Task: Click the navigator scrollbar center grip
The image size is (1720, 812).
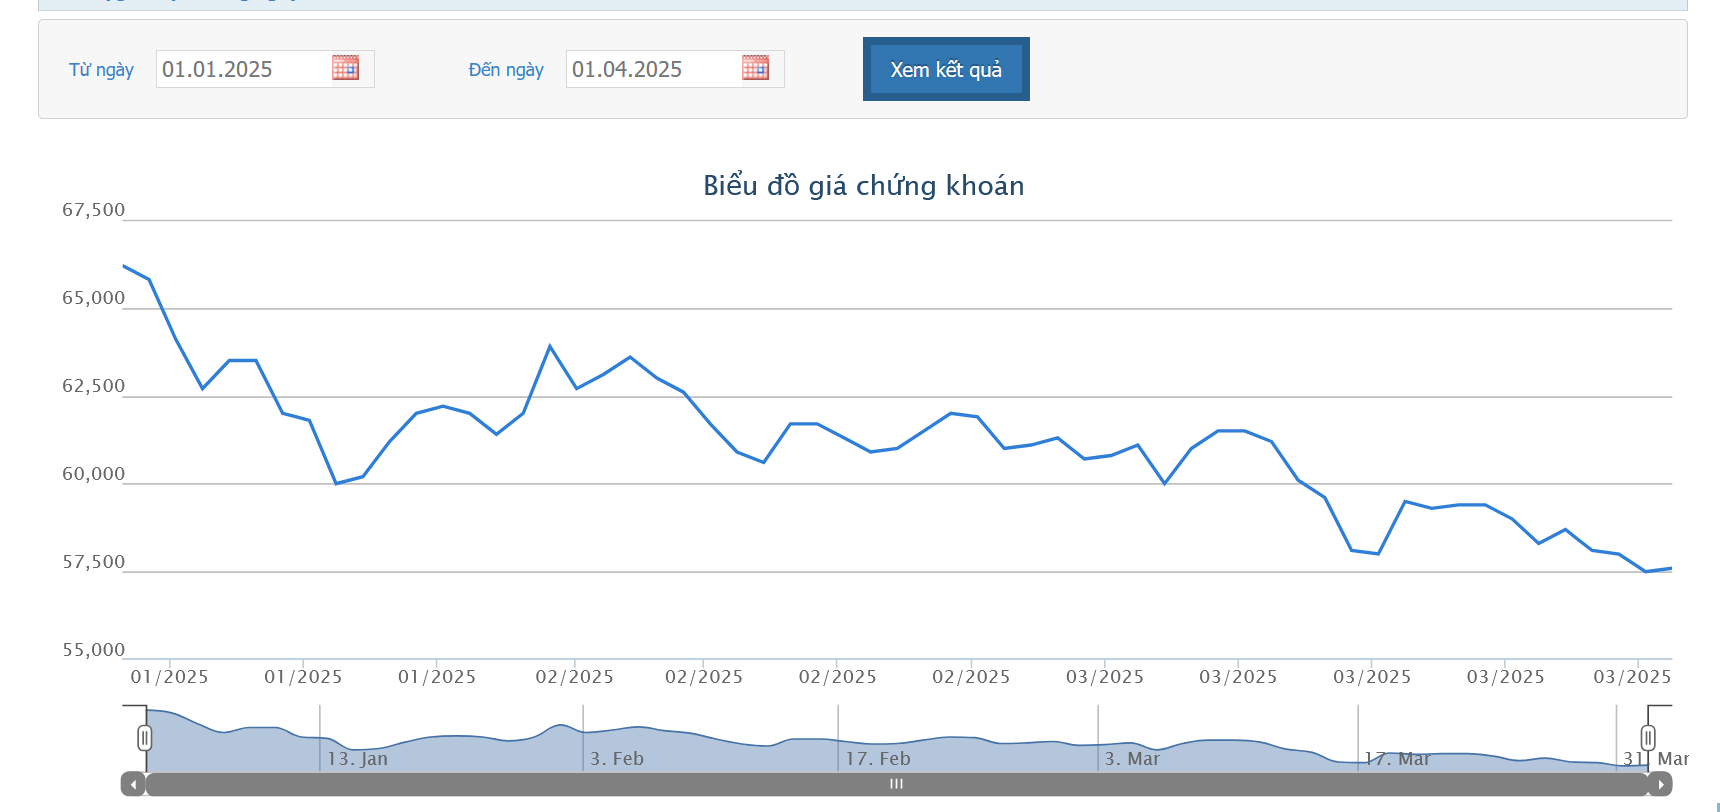Action: click(x=896, y=784)
